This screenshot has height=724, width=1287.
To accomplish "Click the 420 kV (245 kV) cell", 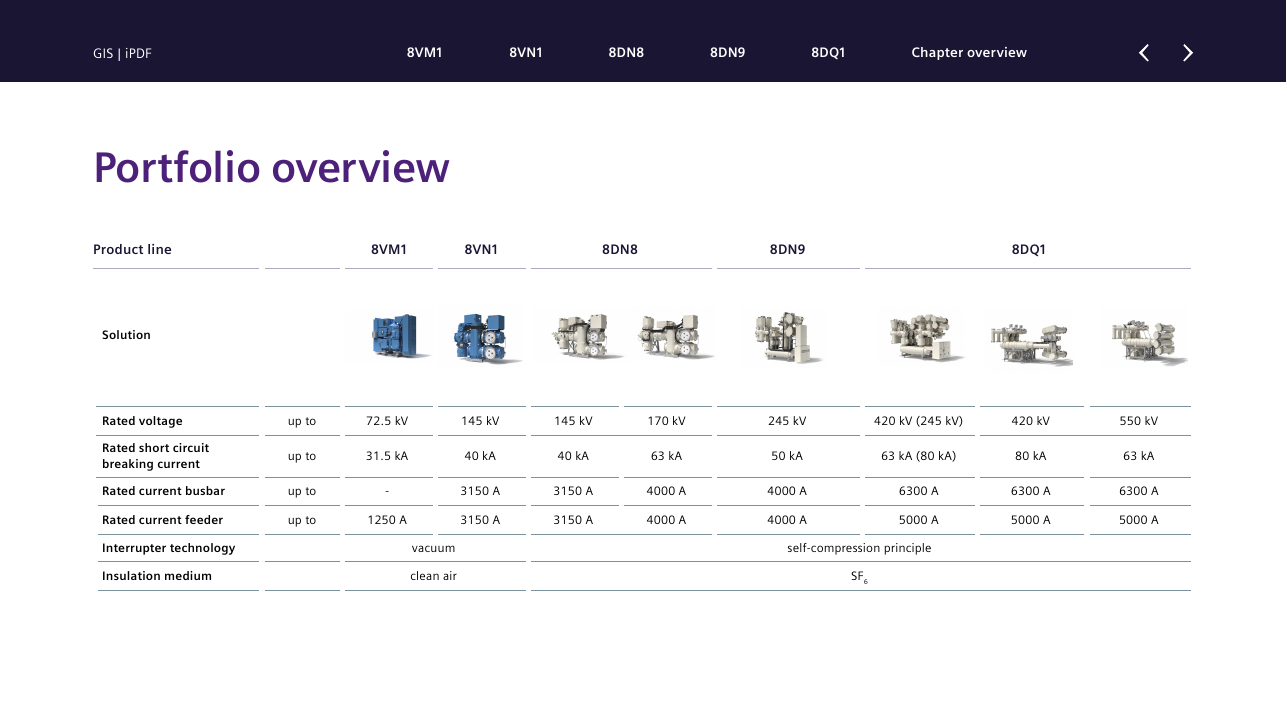I will pos(918,421).
